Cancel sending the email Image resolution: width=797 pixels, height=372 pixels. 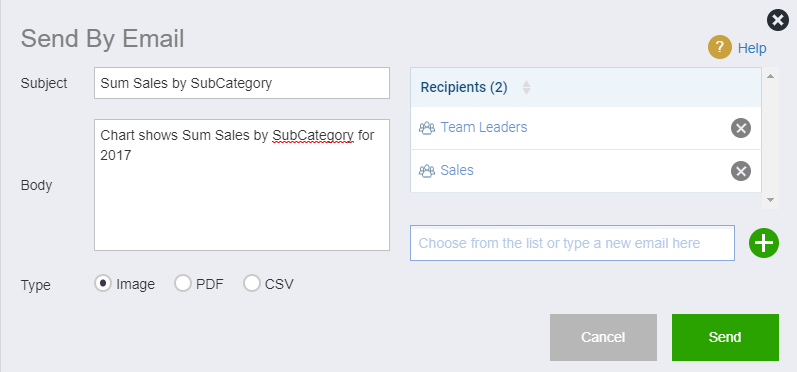point(603,337)
